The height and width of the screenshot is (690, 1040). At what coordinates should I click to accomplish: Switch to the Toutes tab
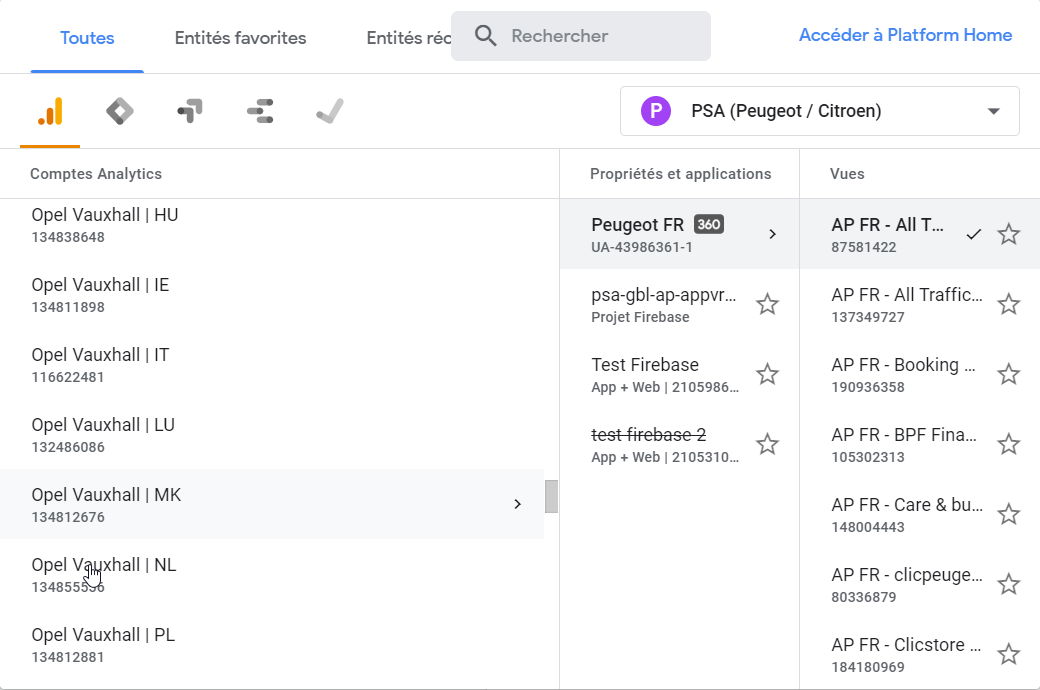[87, 38]
